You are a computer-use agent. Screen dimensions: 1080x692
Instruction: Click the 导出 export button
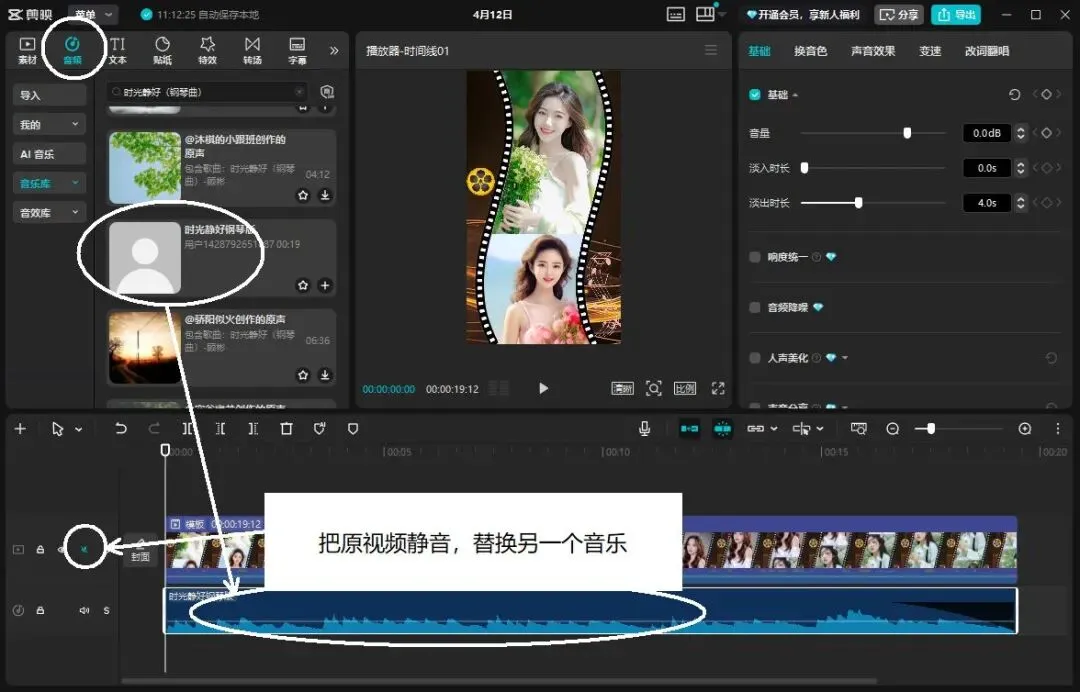956,14
